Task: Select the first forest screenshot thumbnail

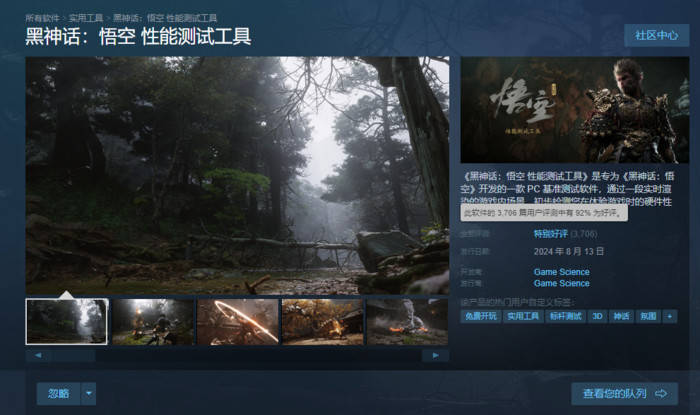Action: [67, 321]
